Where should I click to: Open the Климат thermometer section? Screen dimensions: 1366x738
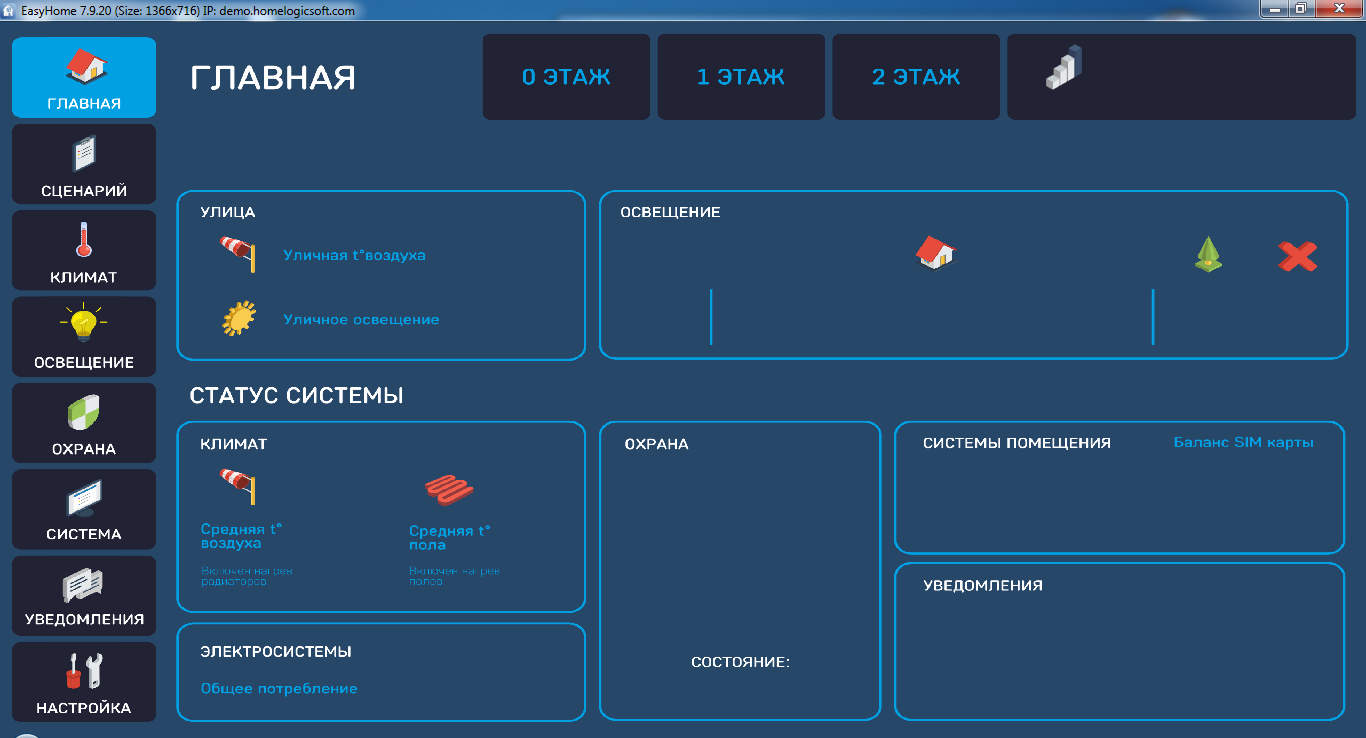point(84,251)
